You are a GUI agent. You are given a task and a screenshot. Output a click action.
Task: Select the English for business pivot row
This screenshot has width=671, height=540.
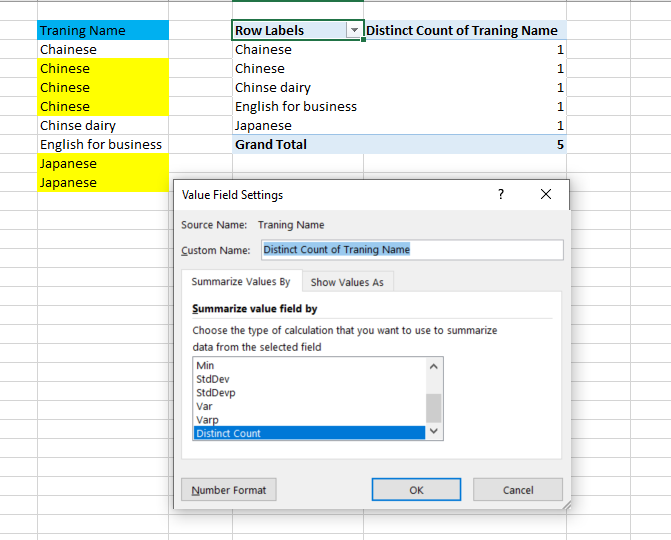tap(296, 107)
